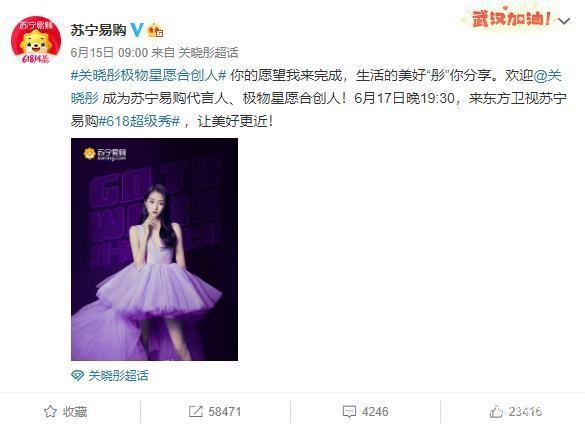The width and height of the screenshot is (585, 425).
Task: Click the super topic diamond icon
Action: tap(77, 375)
